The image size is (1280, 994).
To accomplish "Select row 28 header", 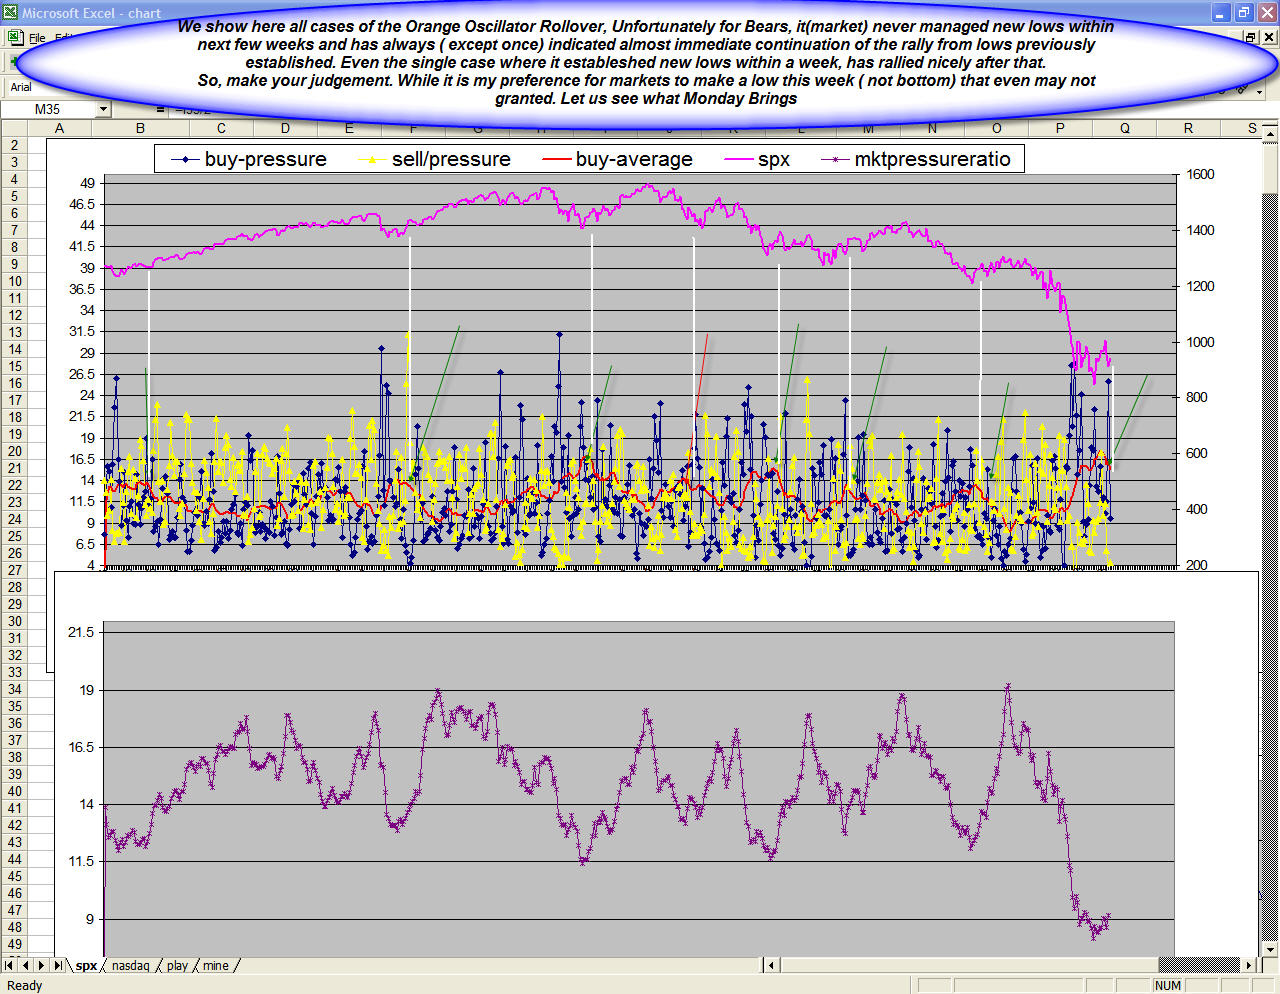I will click(14, 587).
